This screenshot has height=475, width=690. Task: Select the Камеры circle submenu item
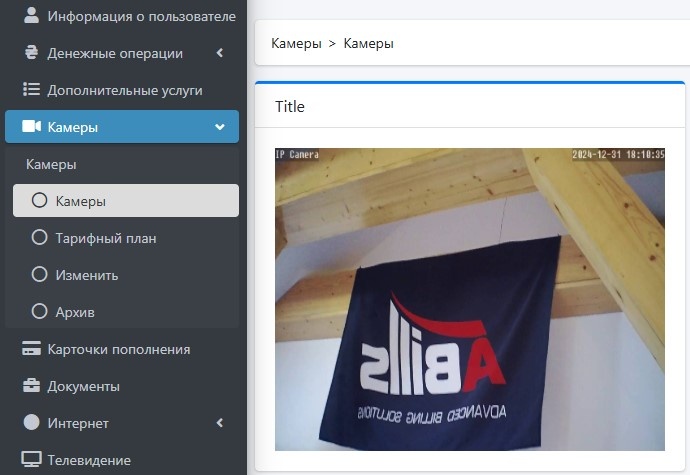(x=39, y=200)
